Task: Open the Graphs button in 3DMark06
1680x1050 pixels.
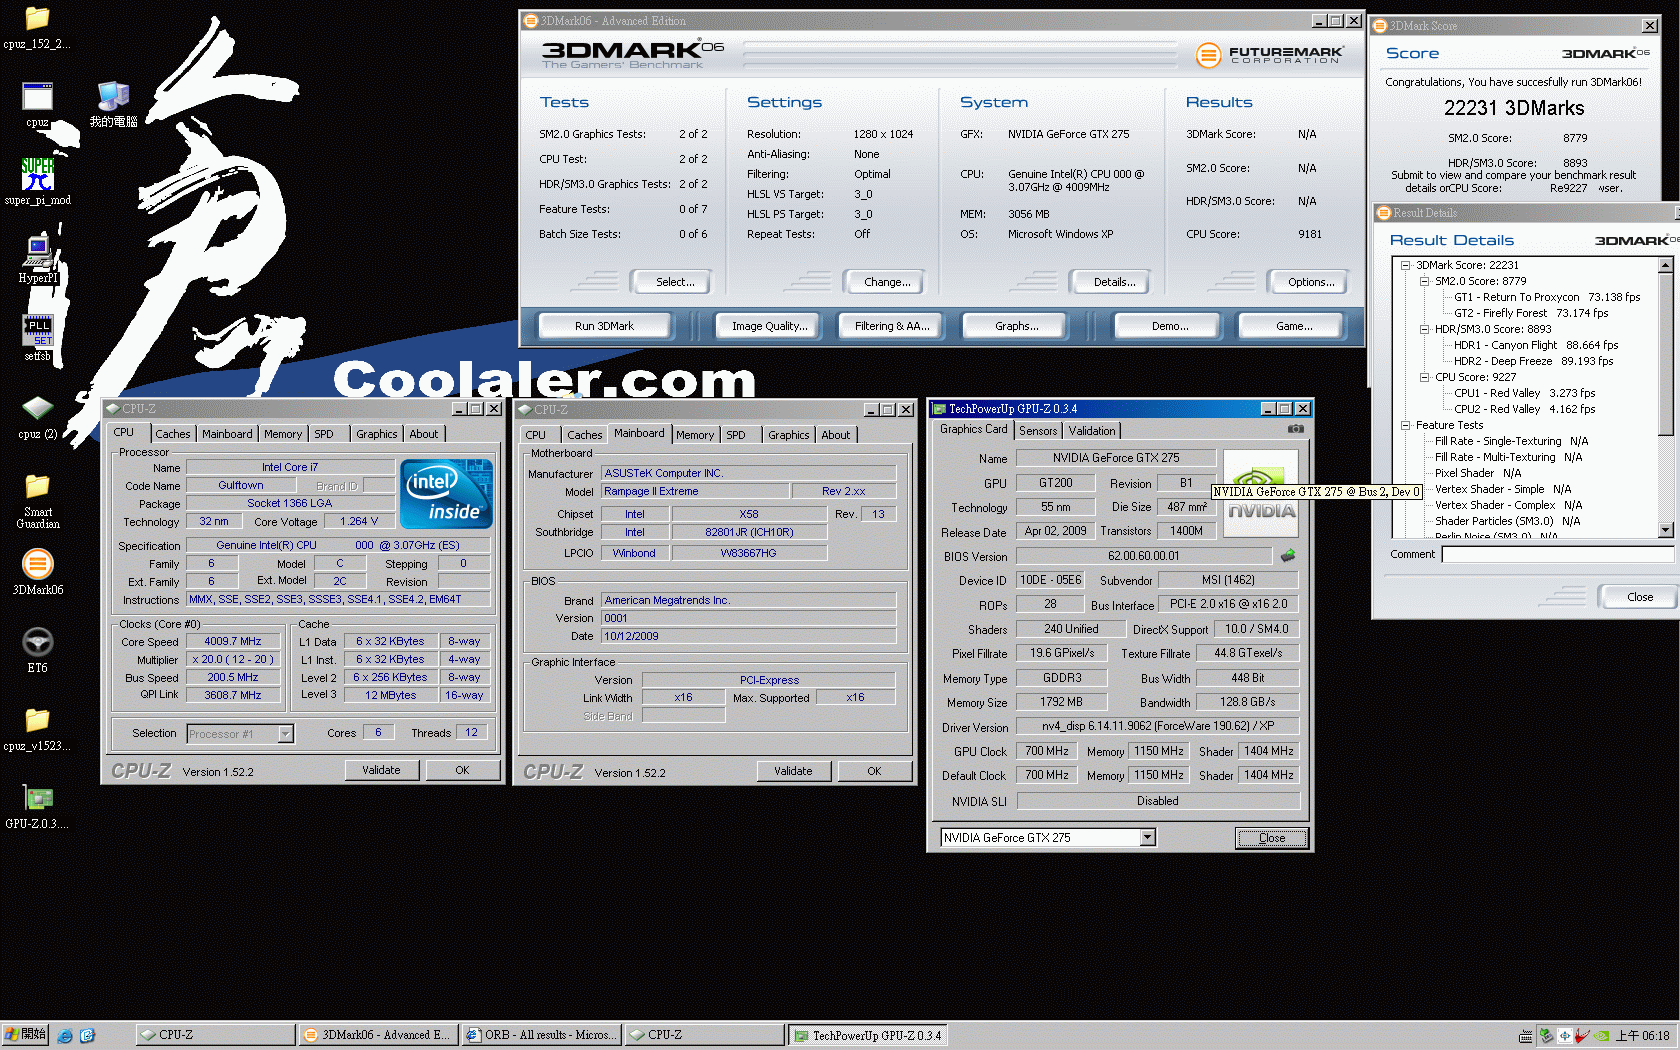Action: coord(1016,326)
